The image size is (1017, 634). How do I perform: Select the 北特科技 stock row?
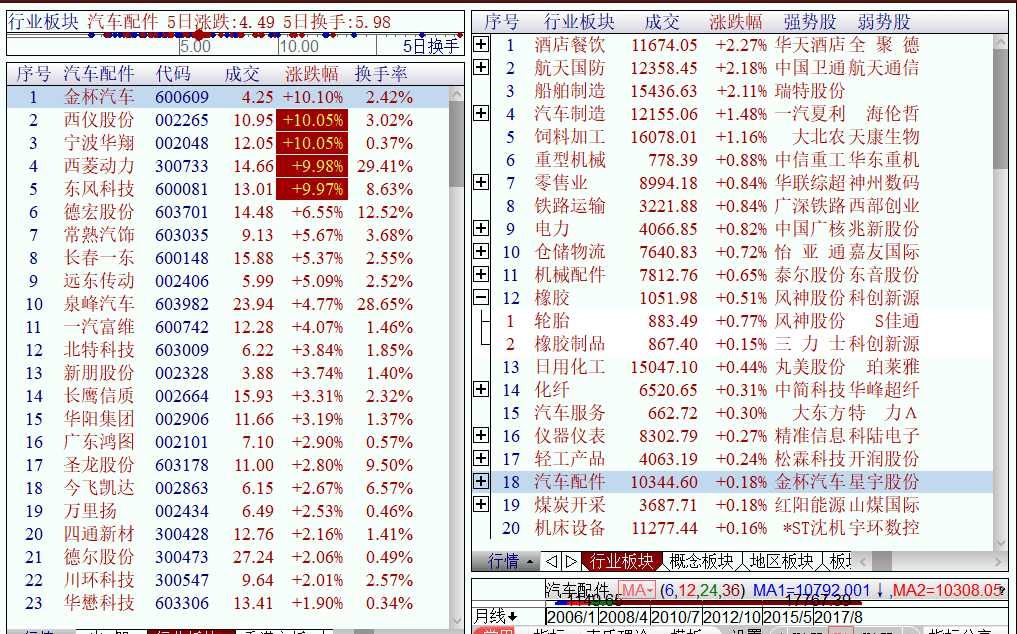tap(228, 350)
